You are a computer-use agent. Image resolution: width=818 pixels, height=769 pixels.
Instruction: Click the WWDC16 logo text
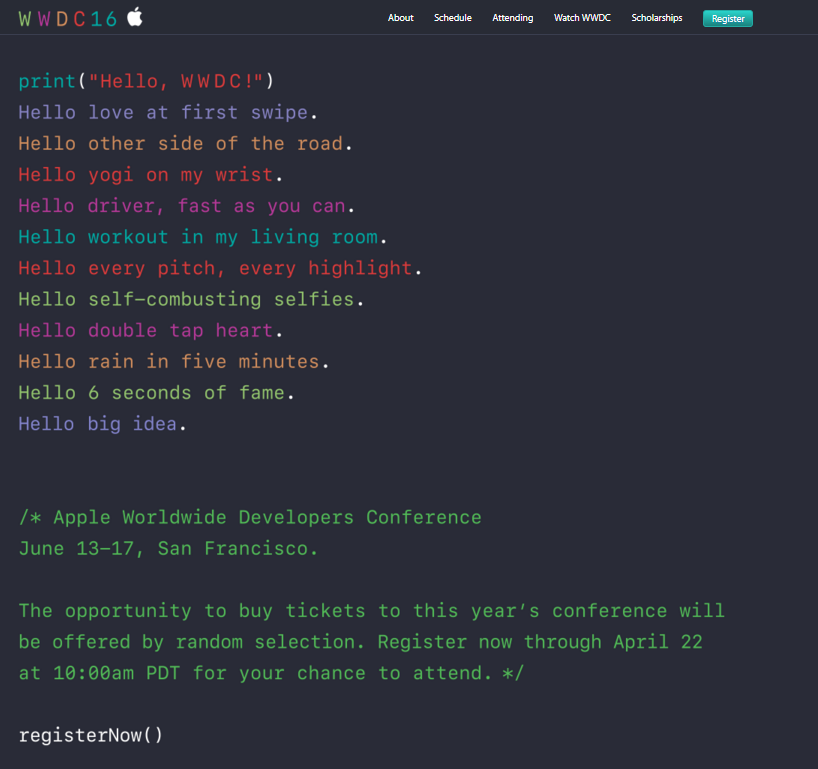pos(68,19)
